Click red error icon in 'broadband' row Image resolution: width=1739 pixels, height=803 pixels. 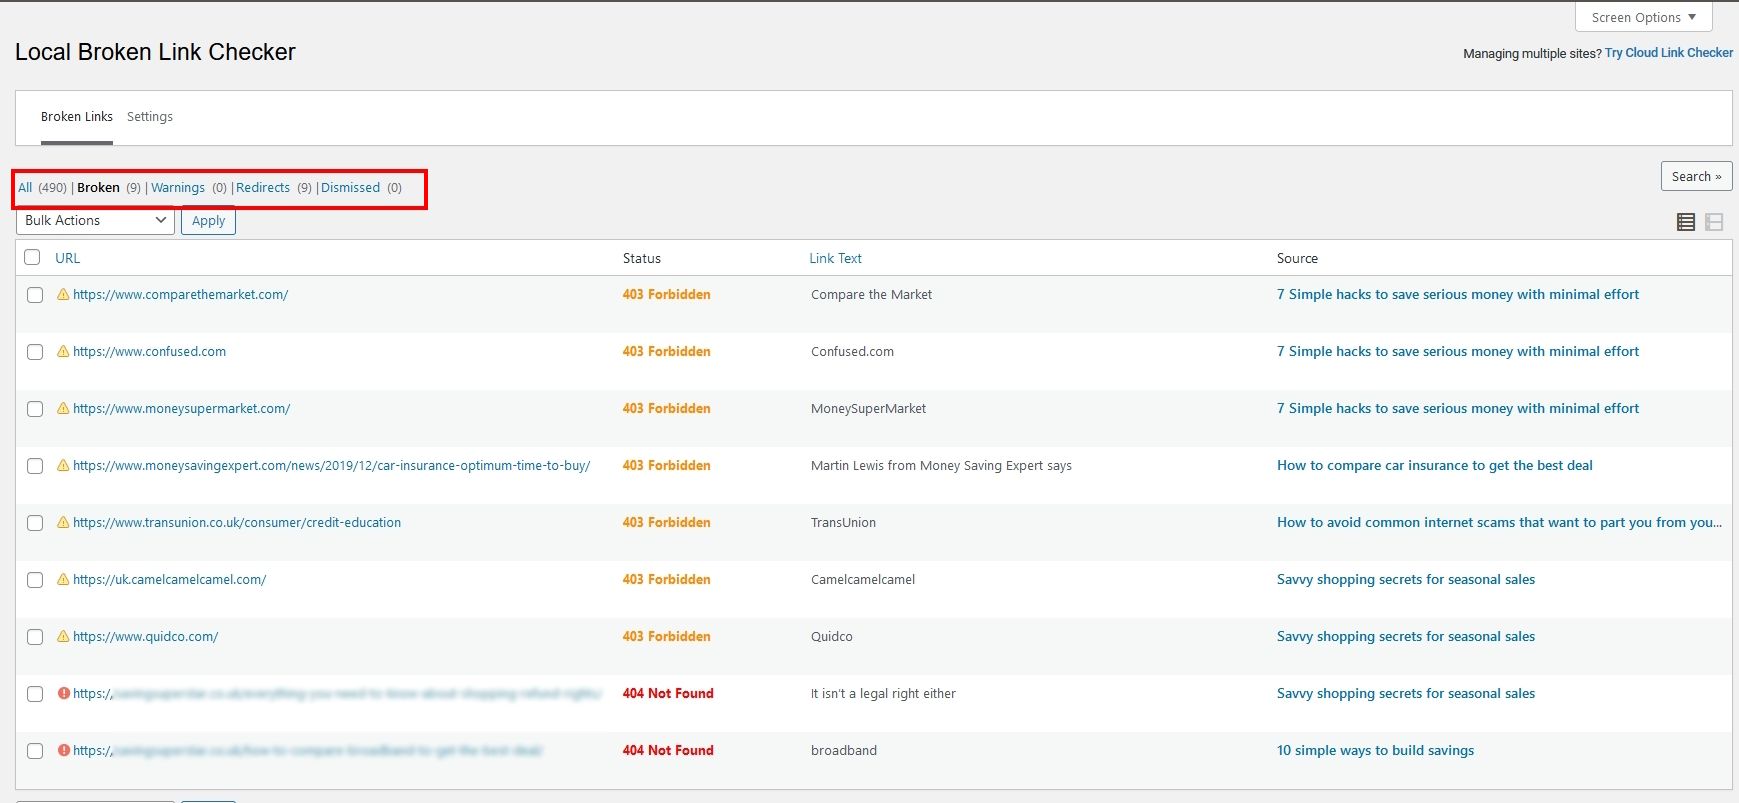point(64,750)
